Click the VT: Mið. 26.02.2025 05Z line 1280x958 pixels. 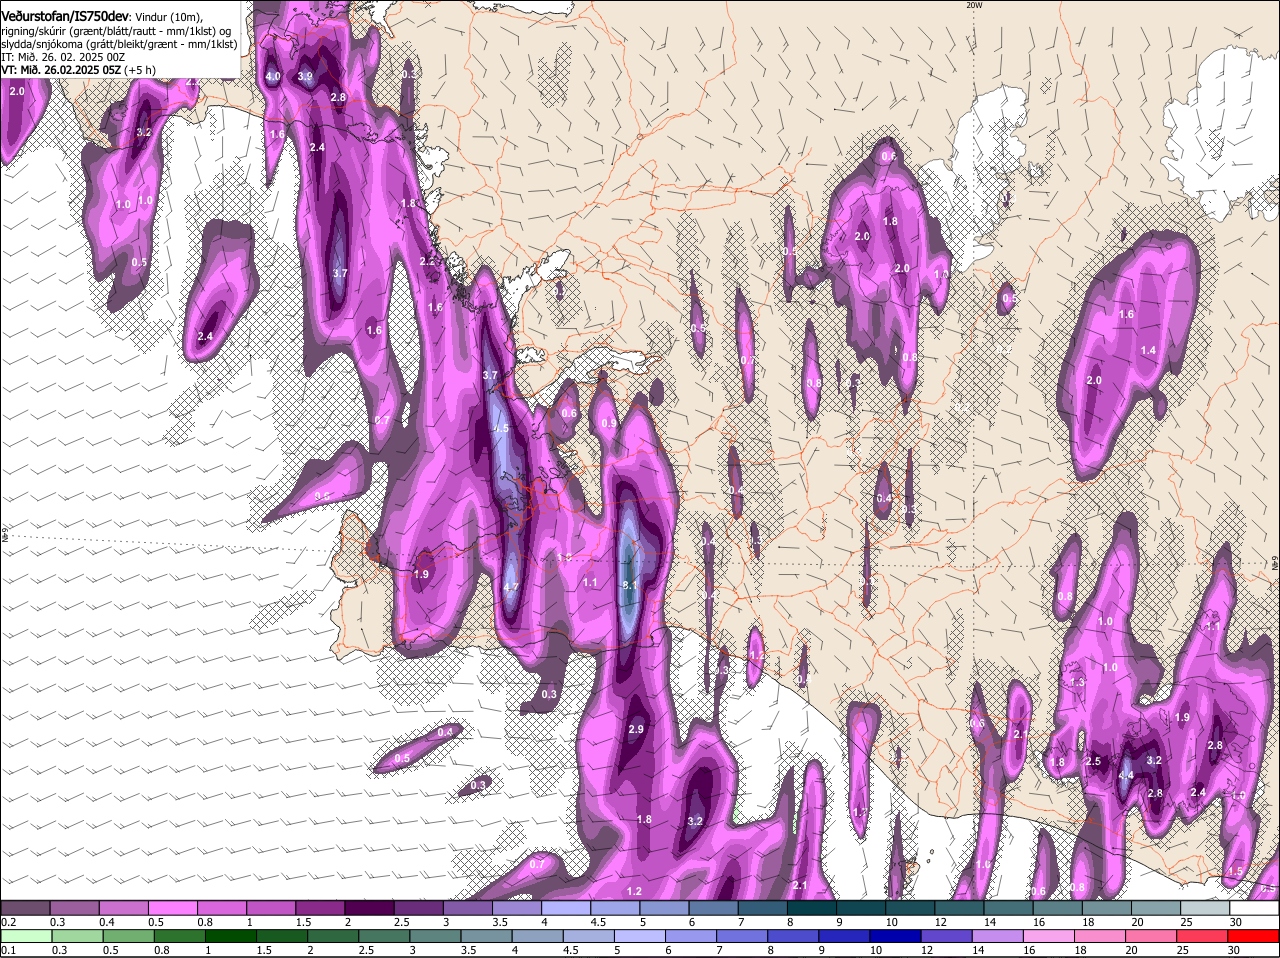78,70
